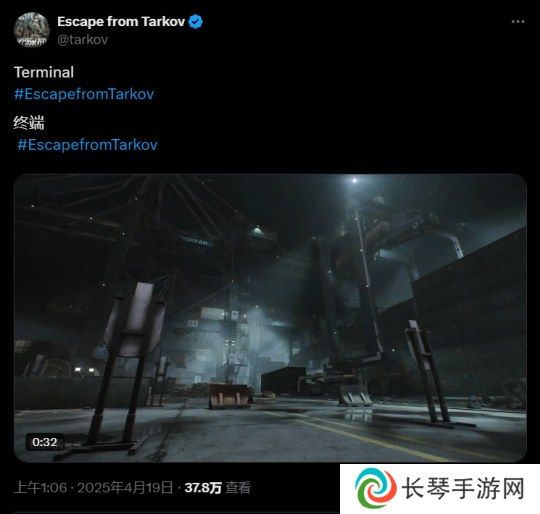Viewport: 540px width, 514px height.
Task: Click the Terminal tweet text
Action: click(44, 72)
